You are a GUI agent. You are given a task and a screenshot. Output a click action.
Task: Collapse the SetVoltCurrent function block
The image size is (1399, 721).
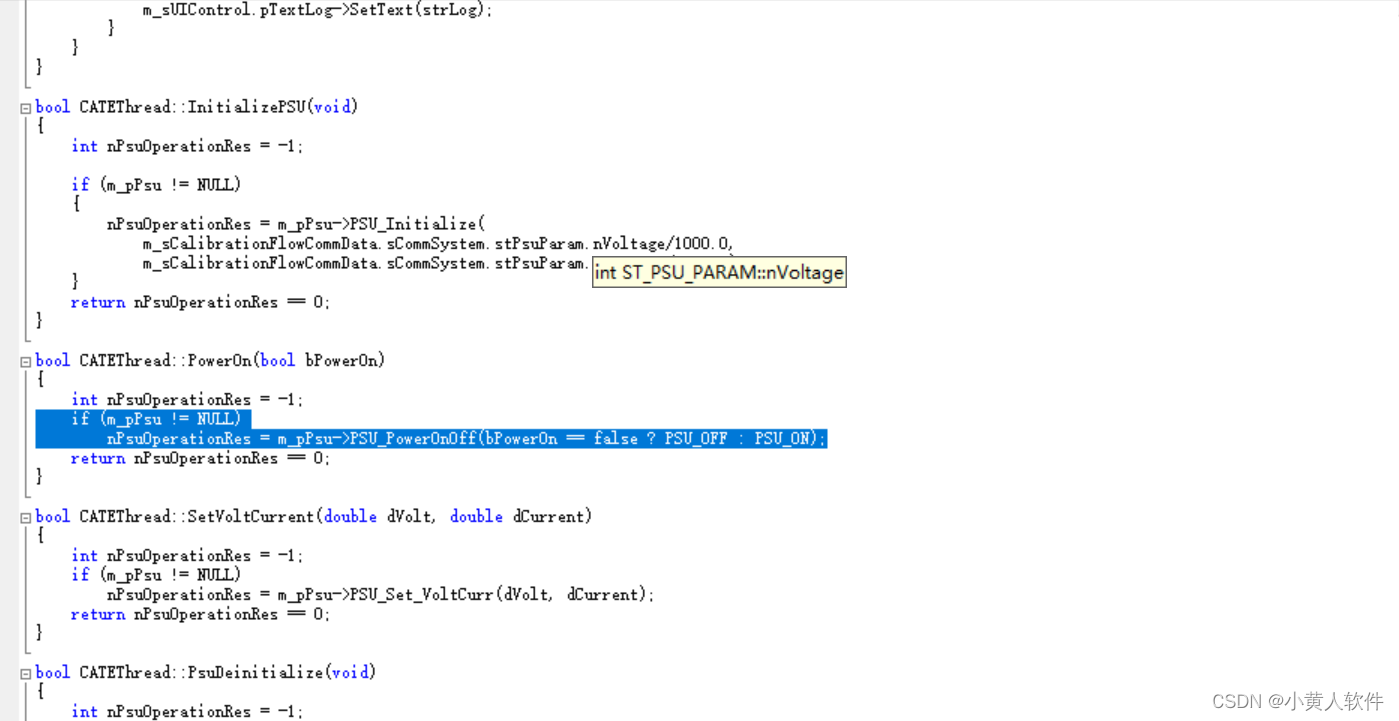[26, 518]
